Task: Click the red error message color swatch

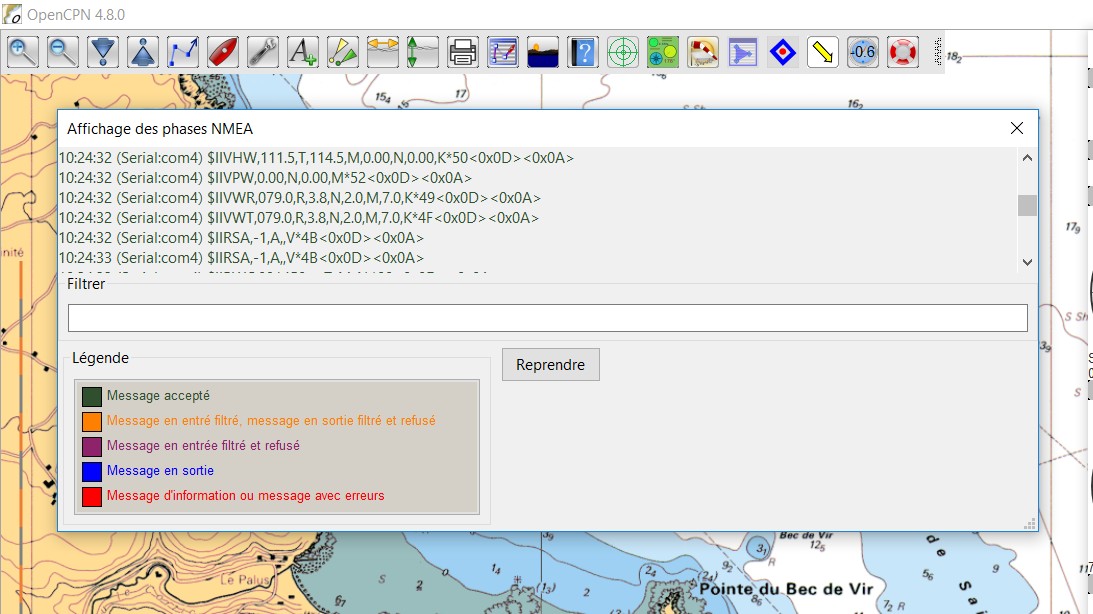Action: (92, 496)
